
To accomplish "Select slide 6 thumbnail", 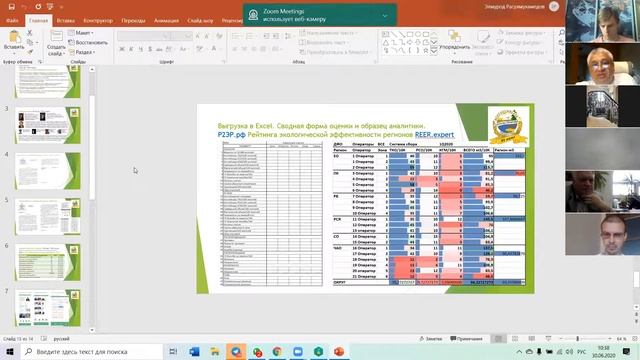I will click(x=48, y=262).
